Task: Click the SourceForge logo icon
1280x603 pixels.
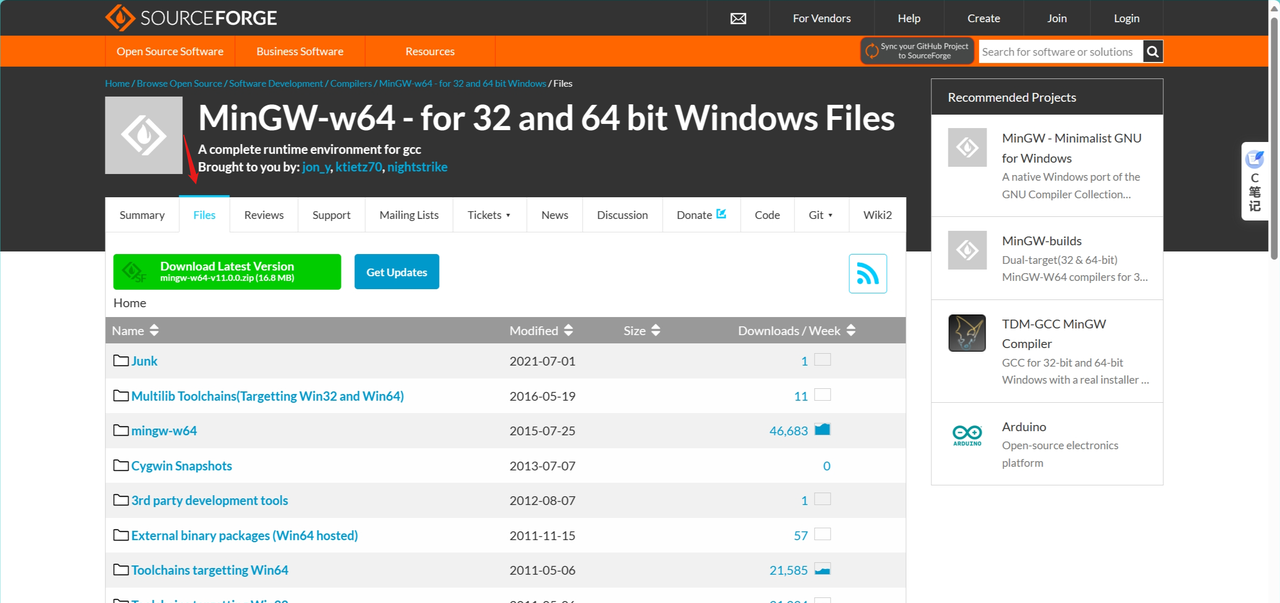Action: pyautogui.click(x=119, y=18)
